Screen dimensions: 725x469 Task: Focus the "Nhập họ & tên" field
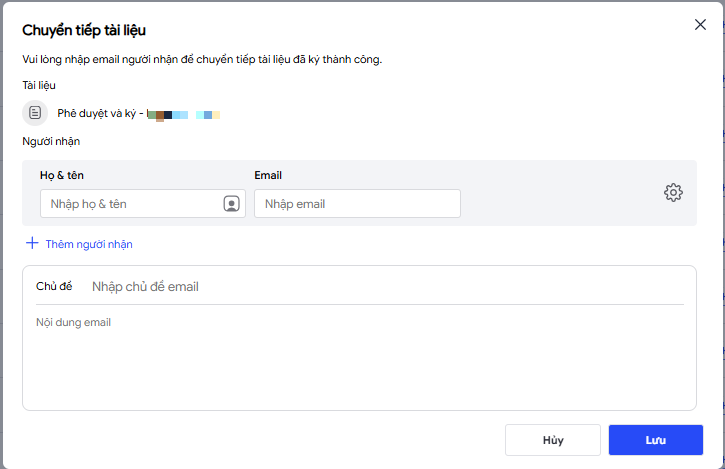click(130, 204)
